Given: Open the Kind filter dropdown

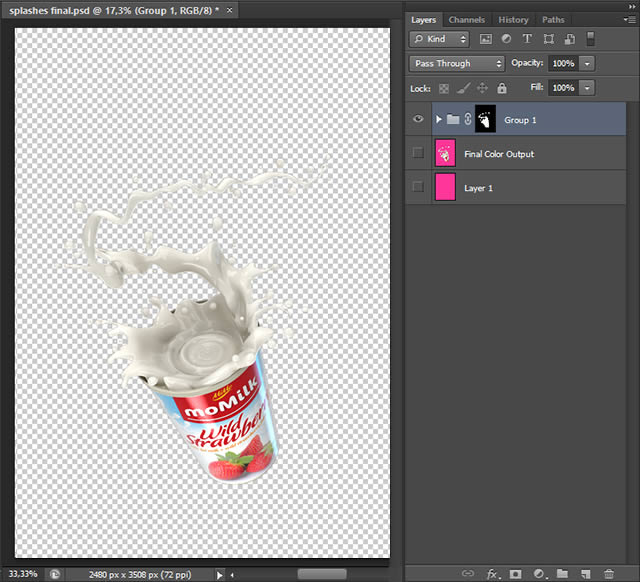Looking at the screenshot, I should (439, 39).
